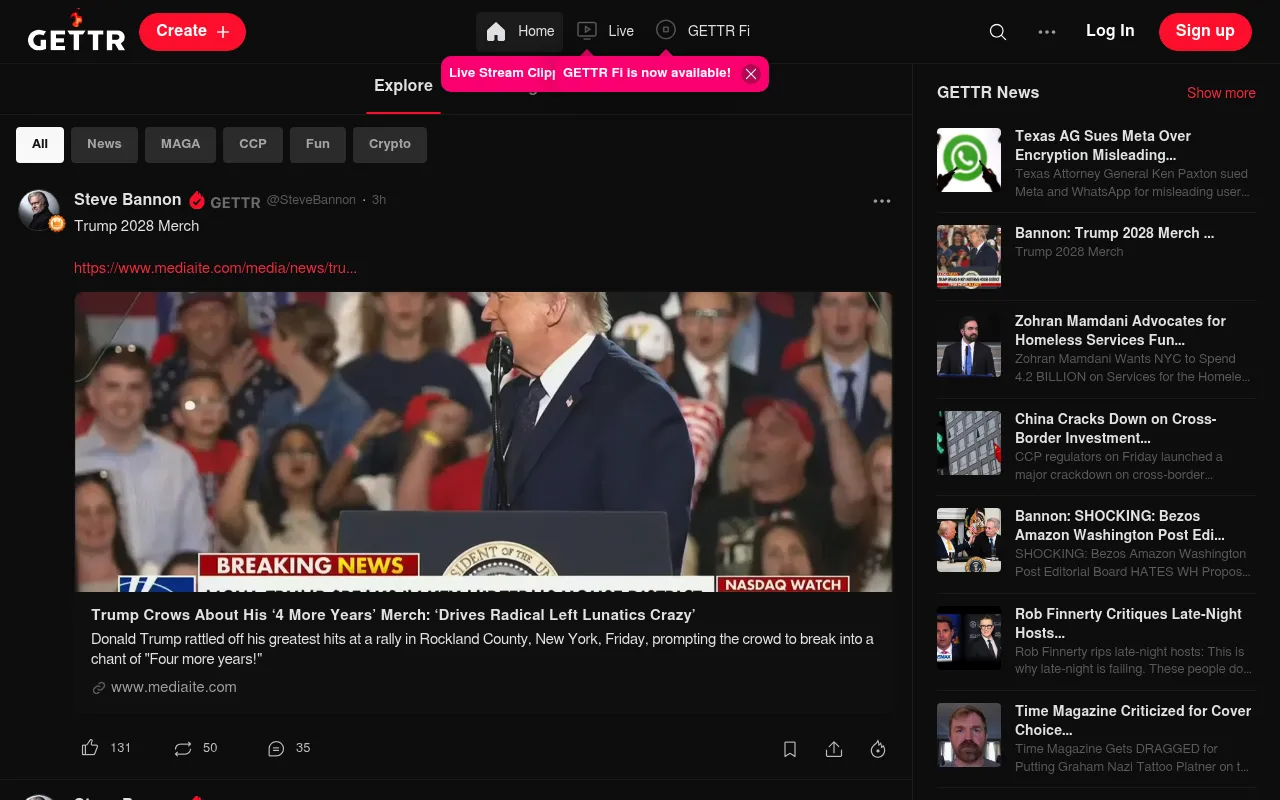The width and height of the screenshot is (1280, 800).
Task: Click the GETTR News heading
Action: click(988, 93)
